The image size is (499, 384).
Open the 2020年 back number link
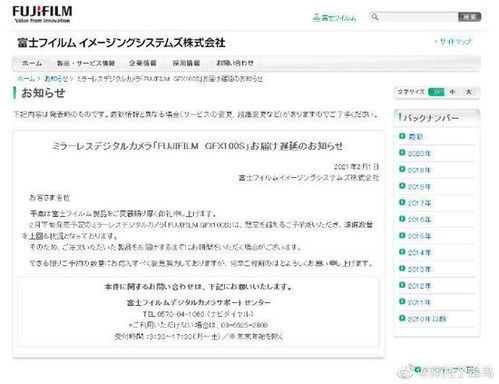tap(419, 153)
